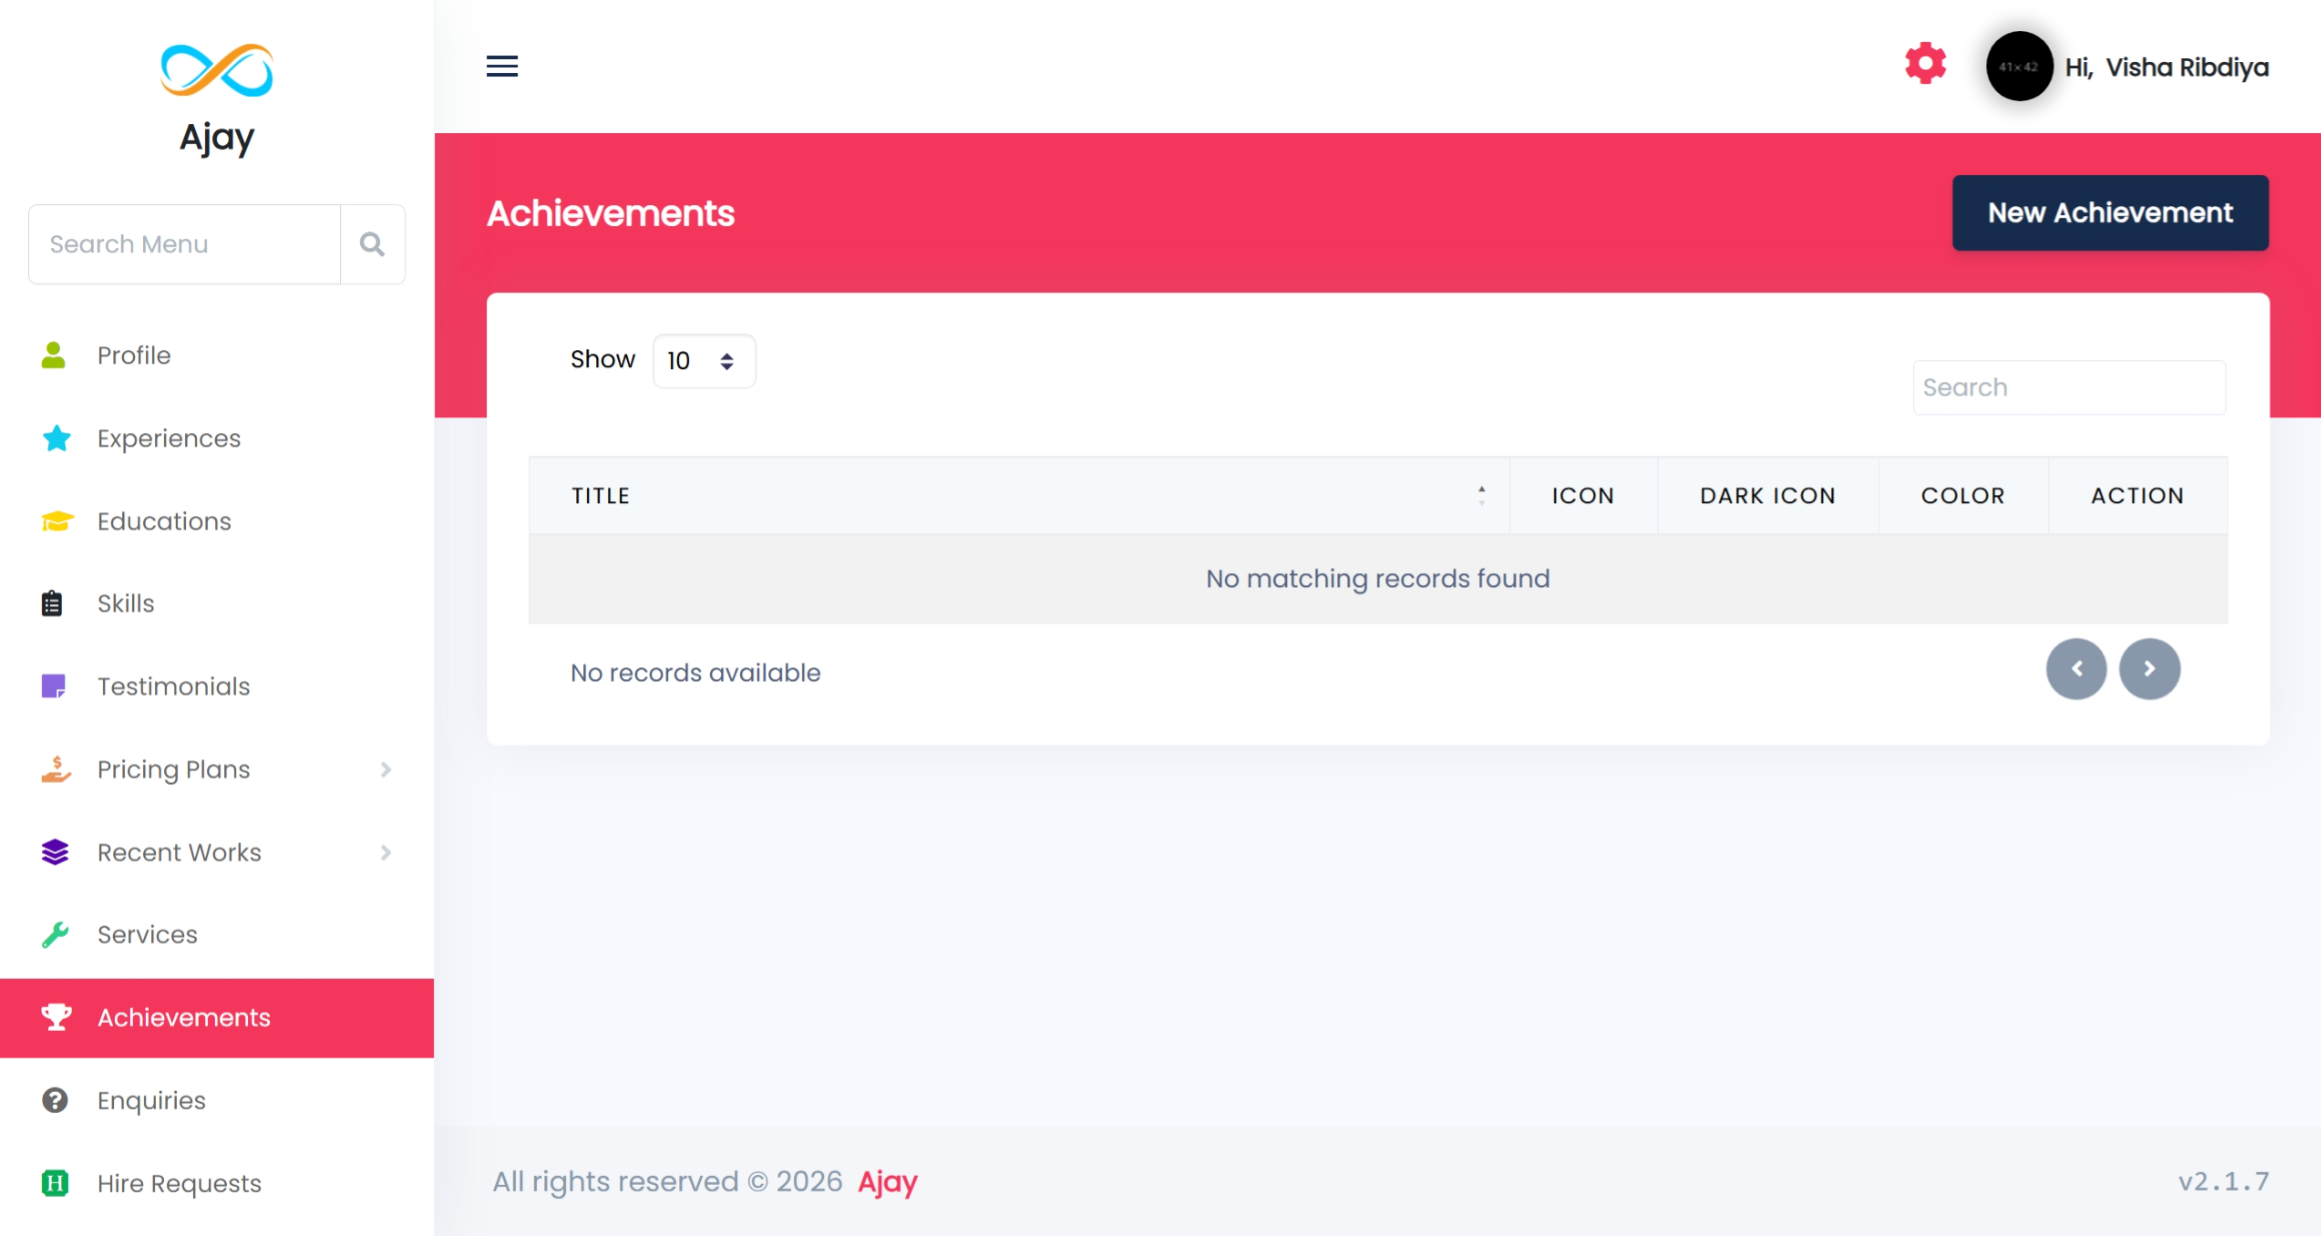Screen dimensions: 2321x1236
Task: Expand the Pricing Plans submenu chevron
Action: click(386, 769)
